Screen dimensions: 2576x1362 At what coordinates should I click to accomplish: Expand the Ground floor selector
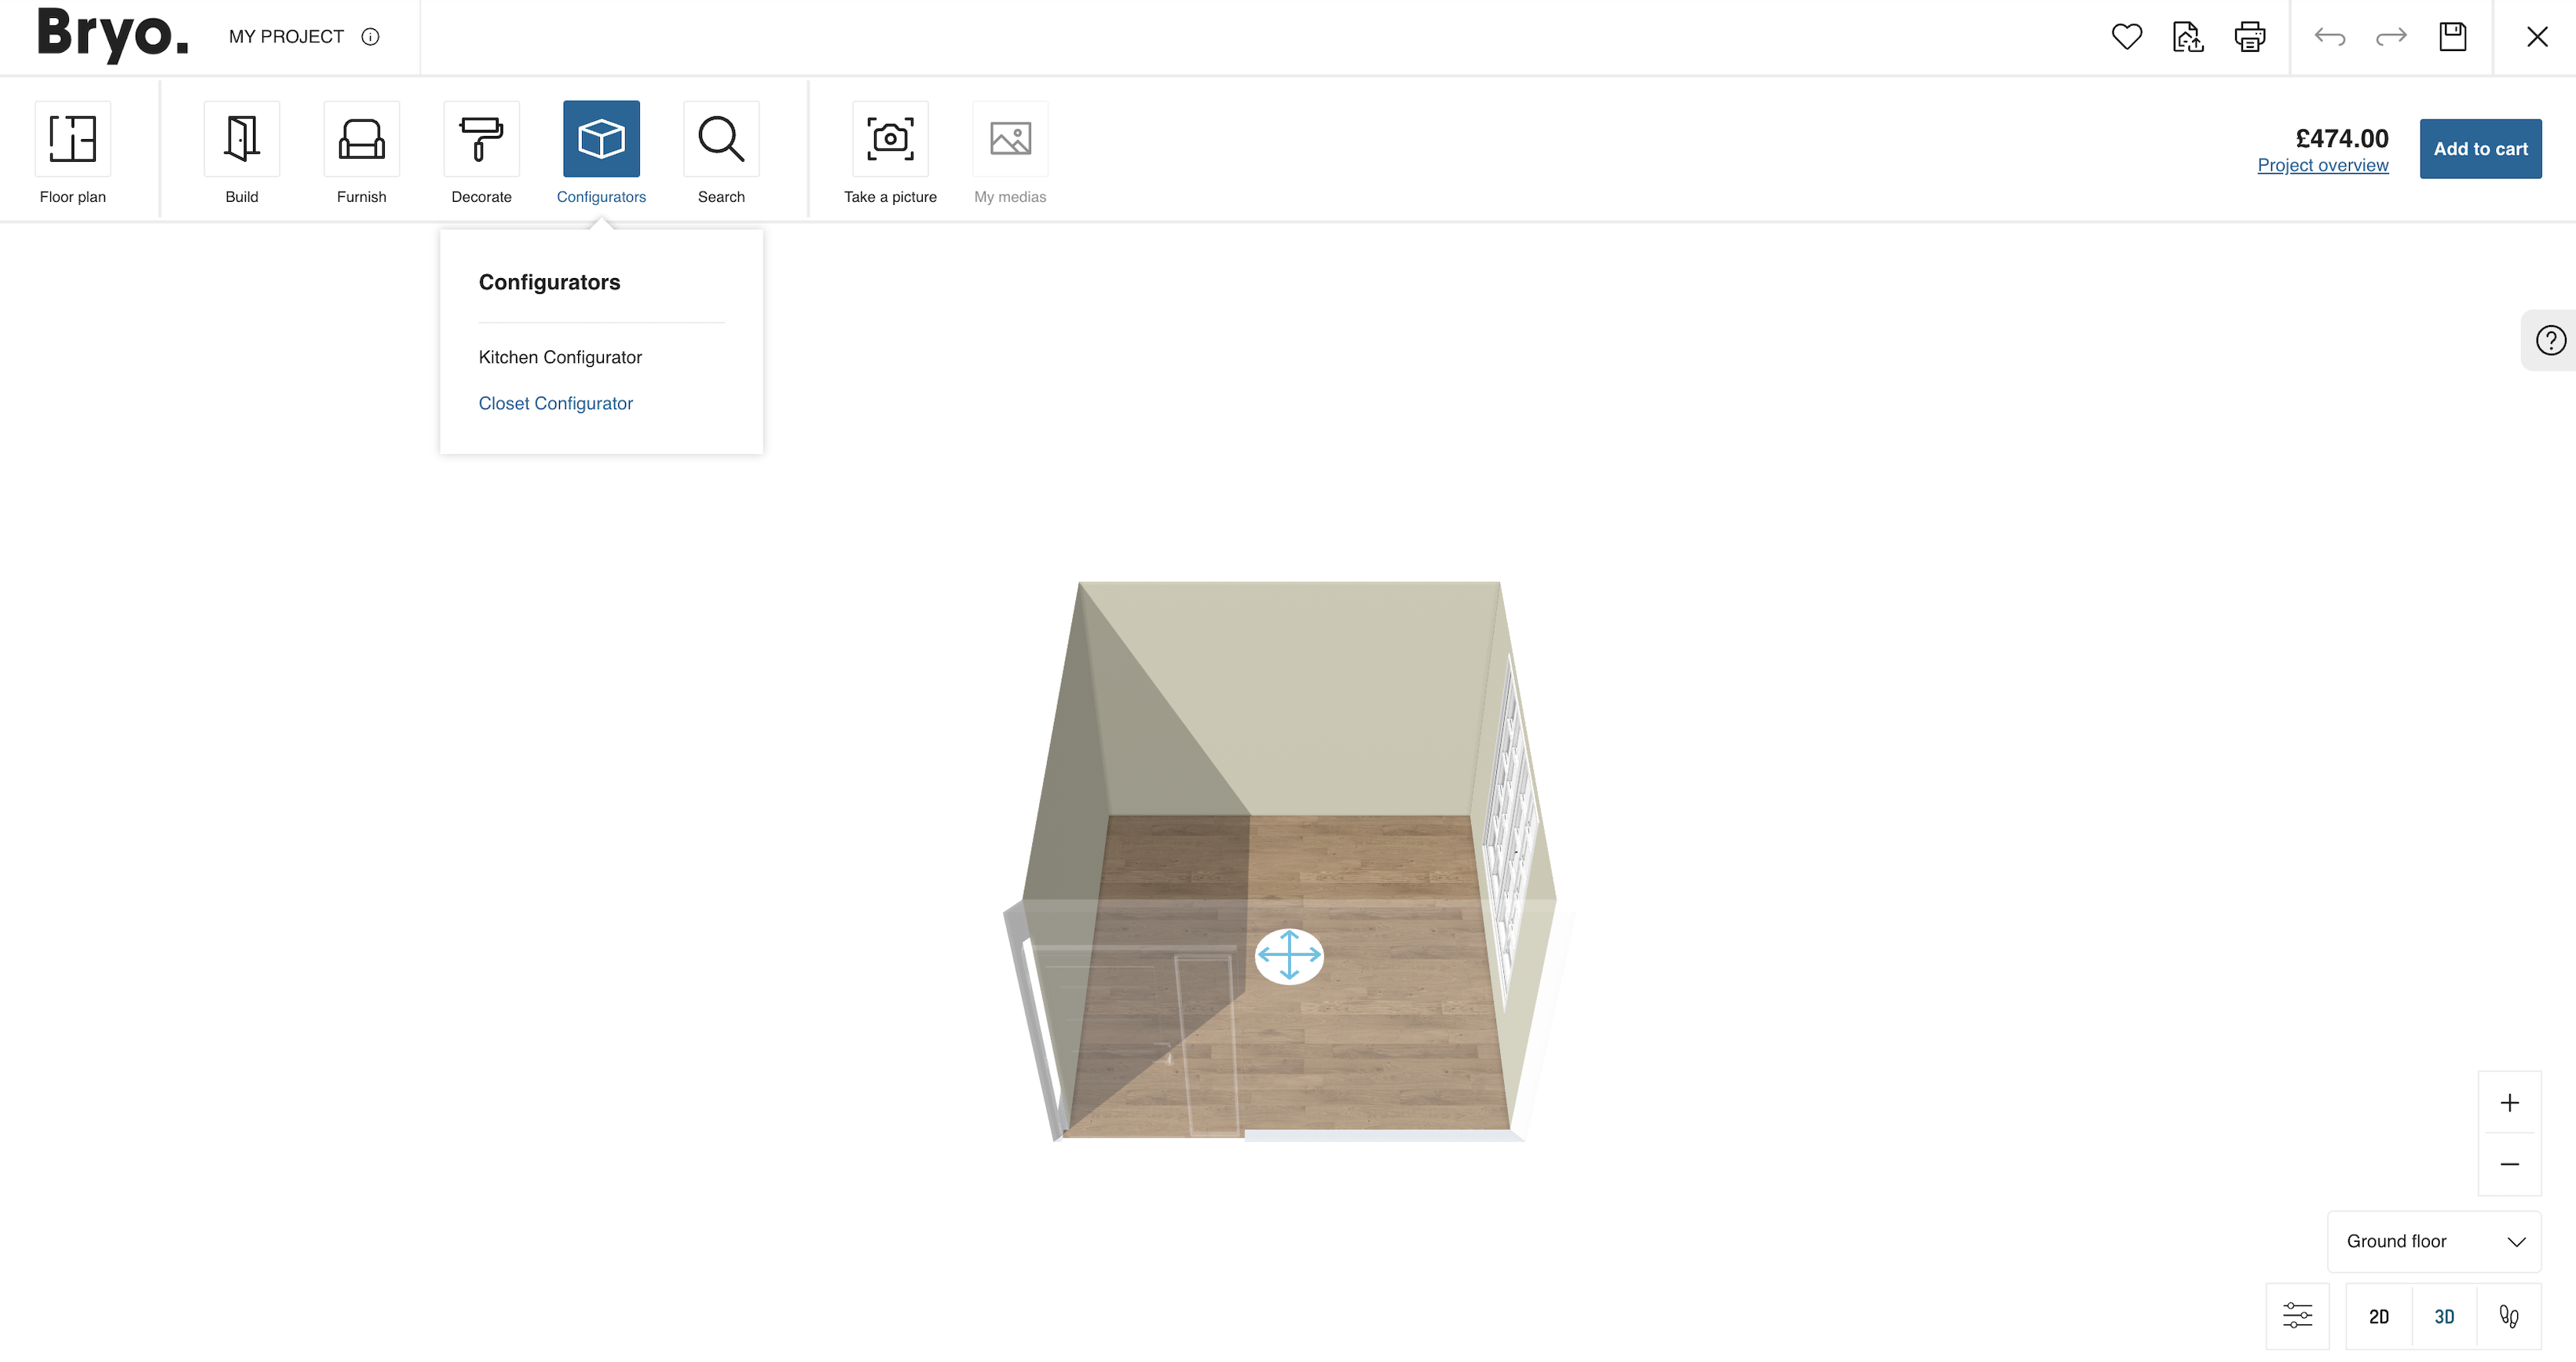(2434, 1241)
